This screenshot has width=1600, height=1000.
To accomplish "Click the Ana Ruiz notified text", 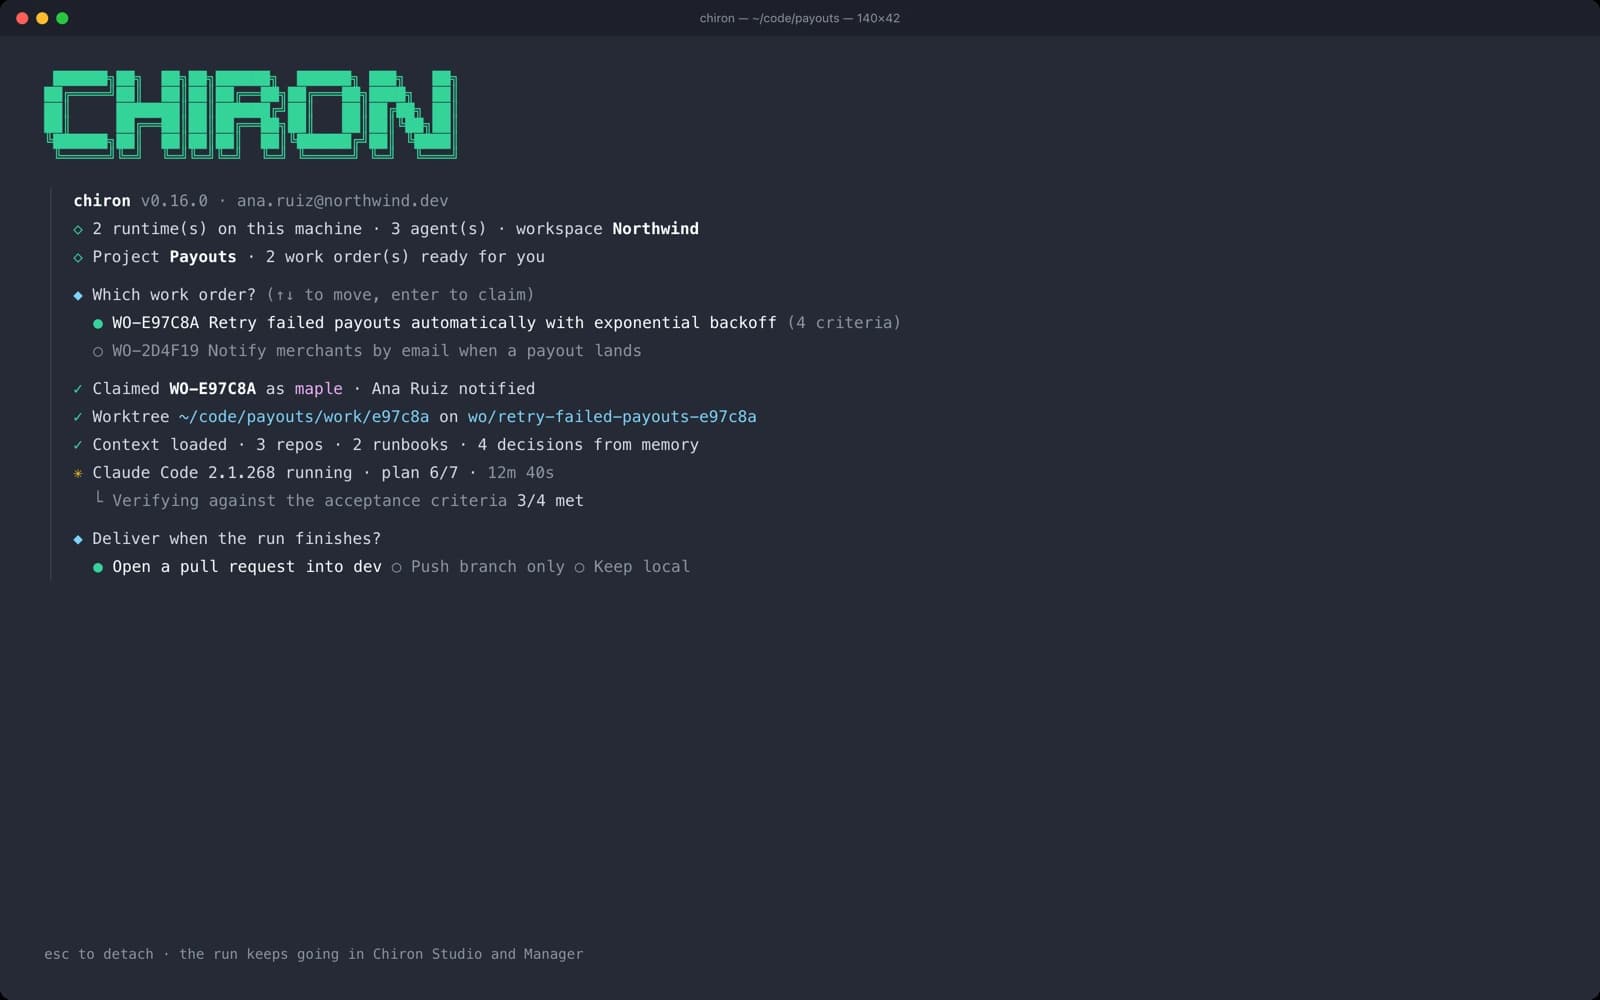I will click(453, 389).
